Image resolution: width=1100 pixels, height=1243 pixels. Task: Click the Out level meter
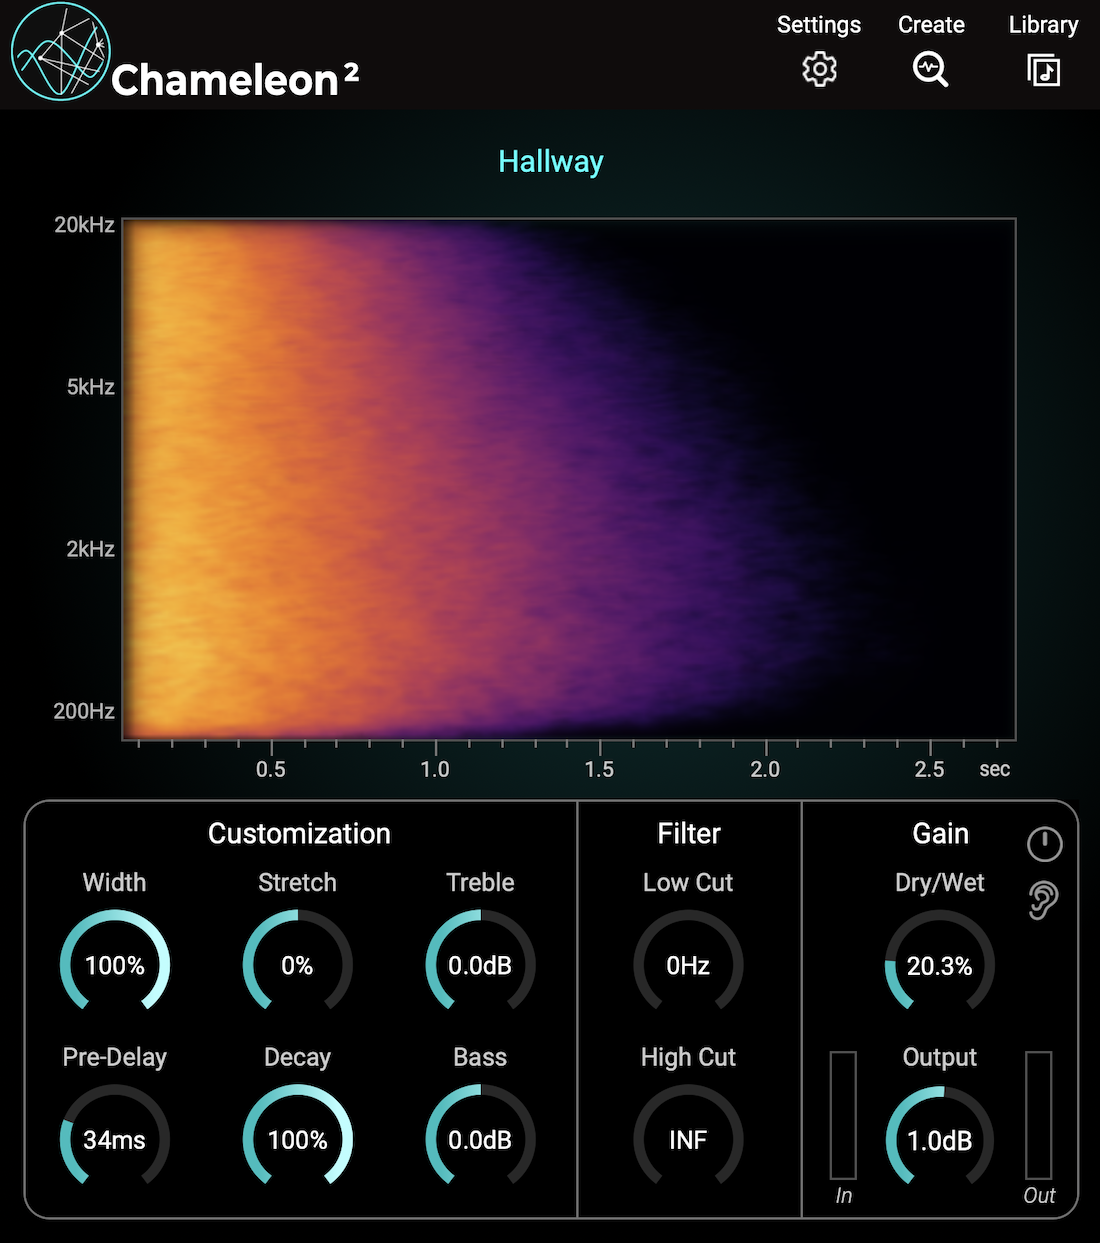point(1038,1115)
